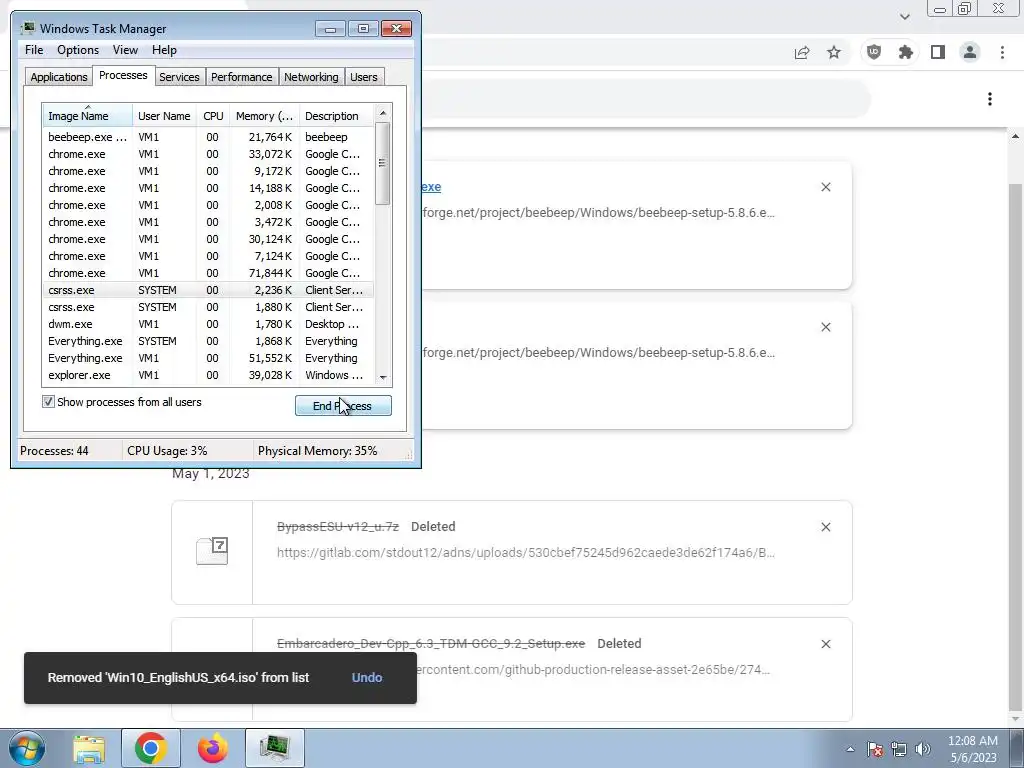Remove BypassESU-v12_u.7z entry from list

click(825, 526)
